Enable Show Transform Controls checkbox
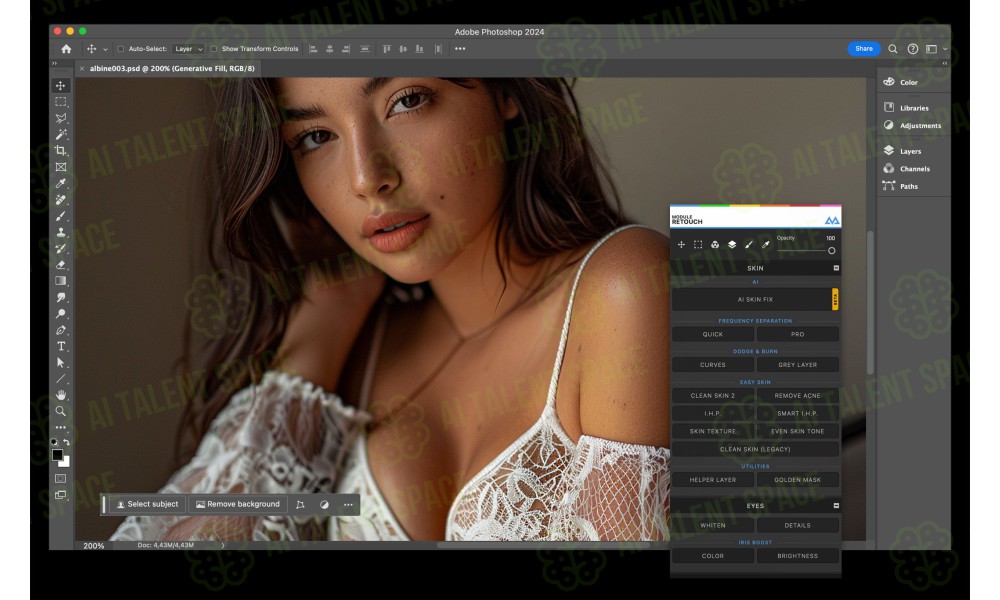Image resolution: width=1000 pixels, height=600 pixels. 214,48
